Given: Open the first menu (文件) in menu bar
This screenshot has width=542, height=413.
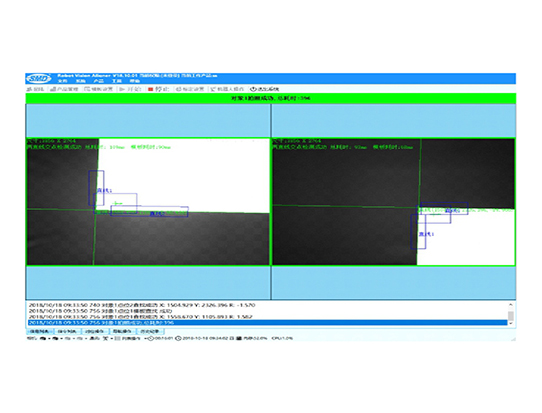Looking at the screenshot, I should pos(62,81).
